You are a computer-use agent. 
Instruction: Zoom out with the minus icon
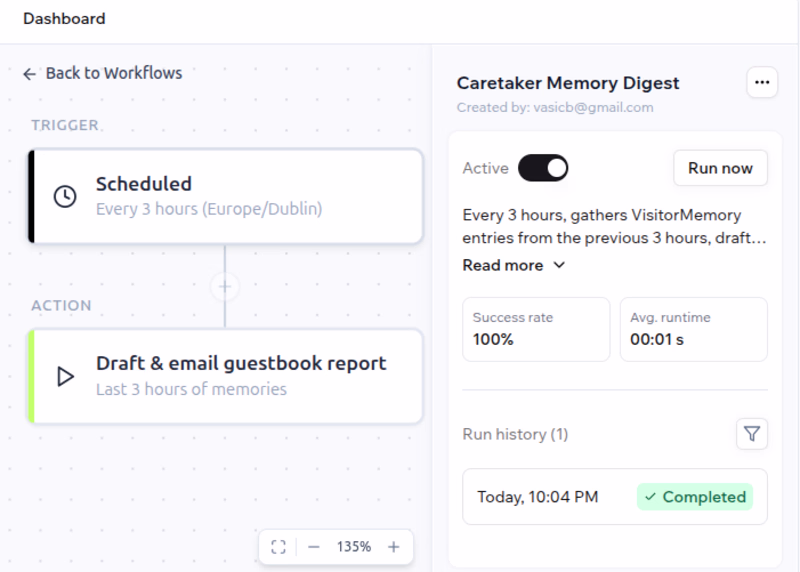(314, 547)
